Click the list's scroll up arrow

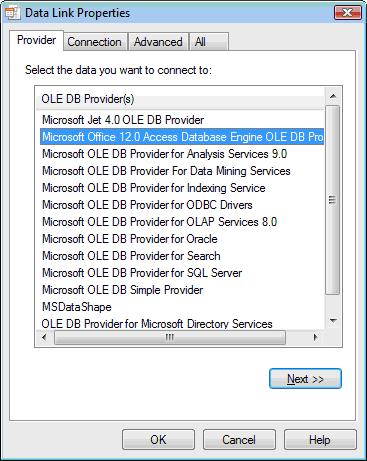[x=332, y=97]
